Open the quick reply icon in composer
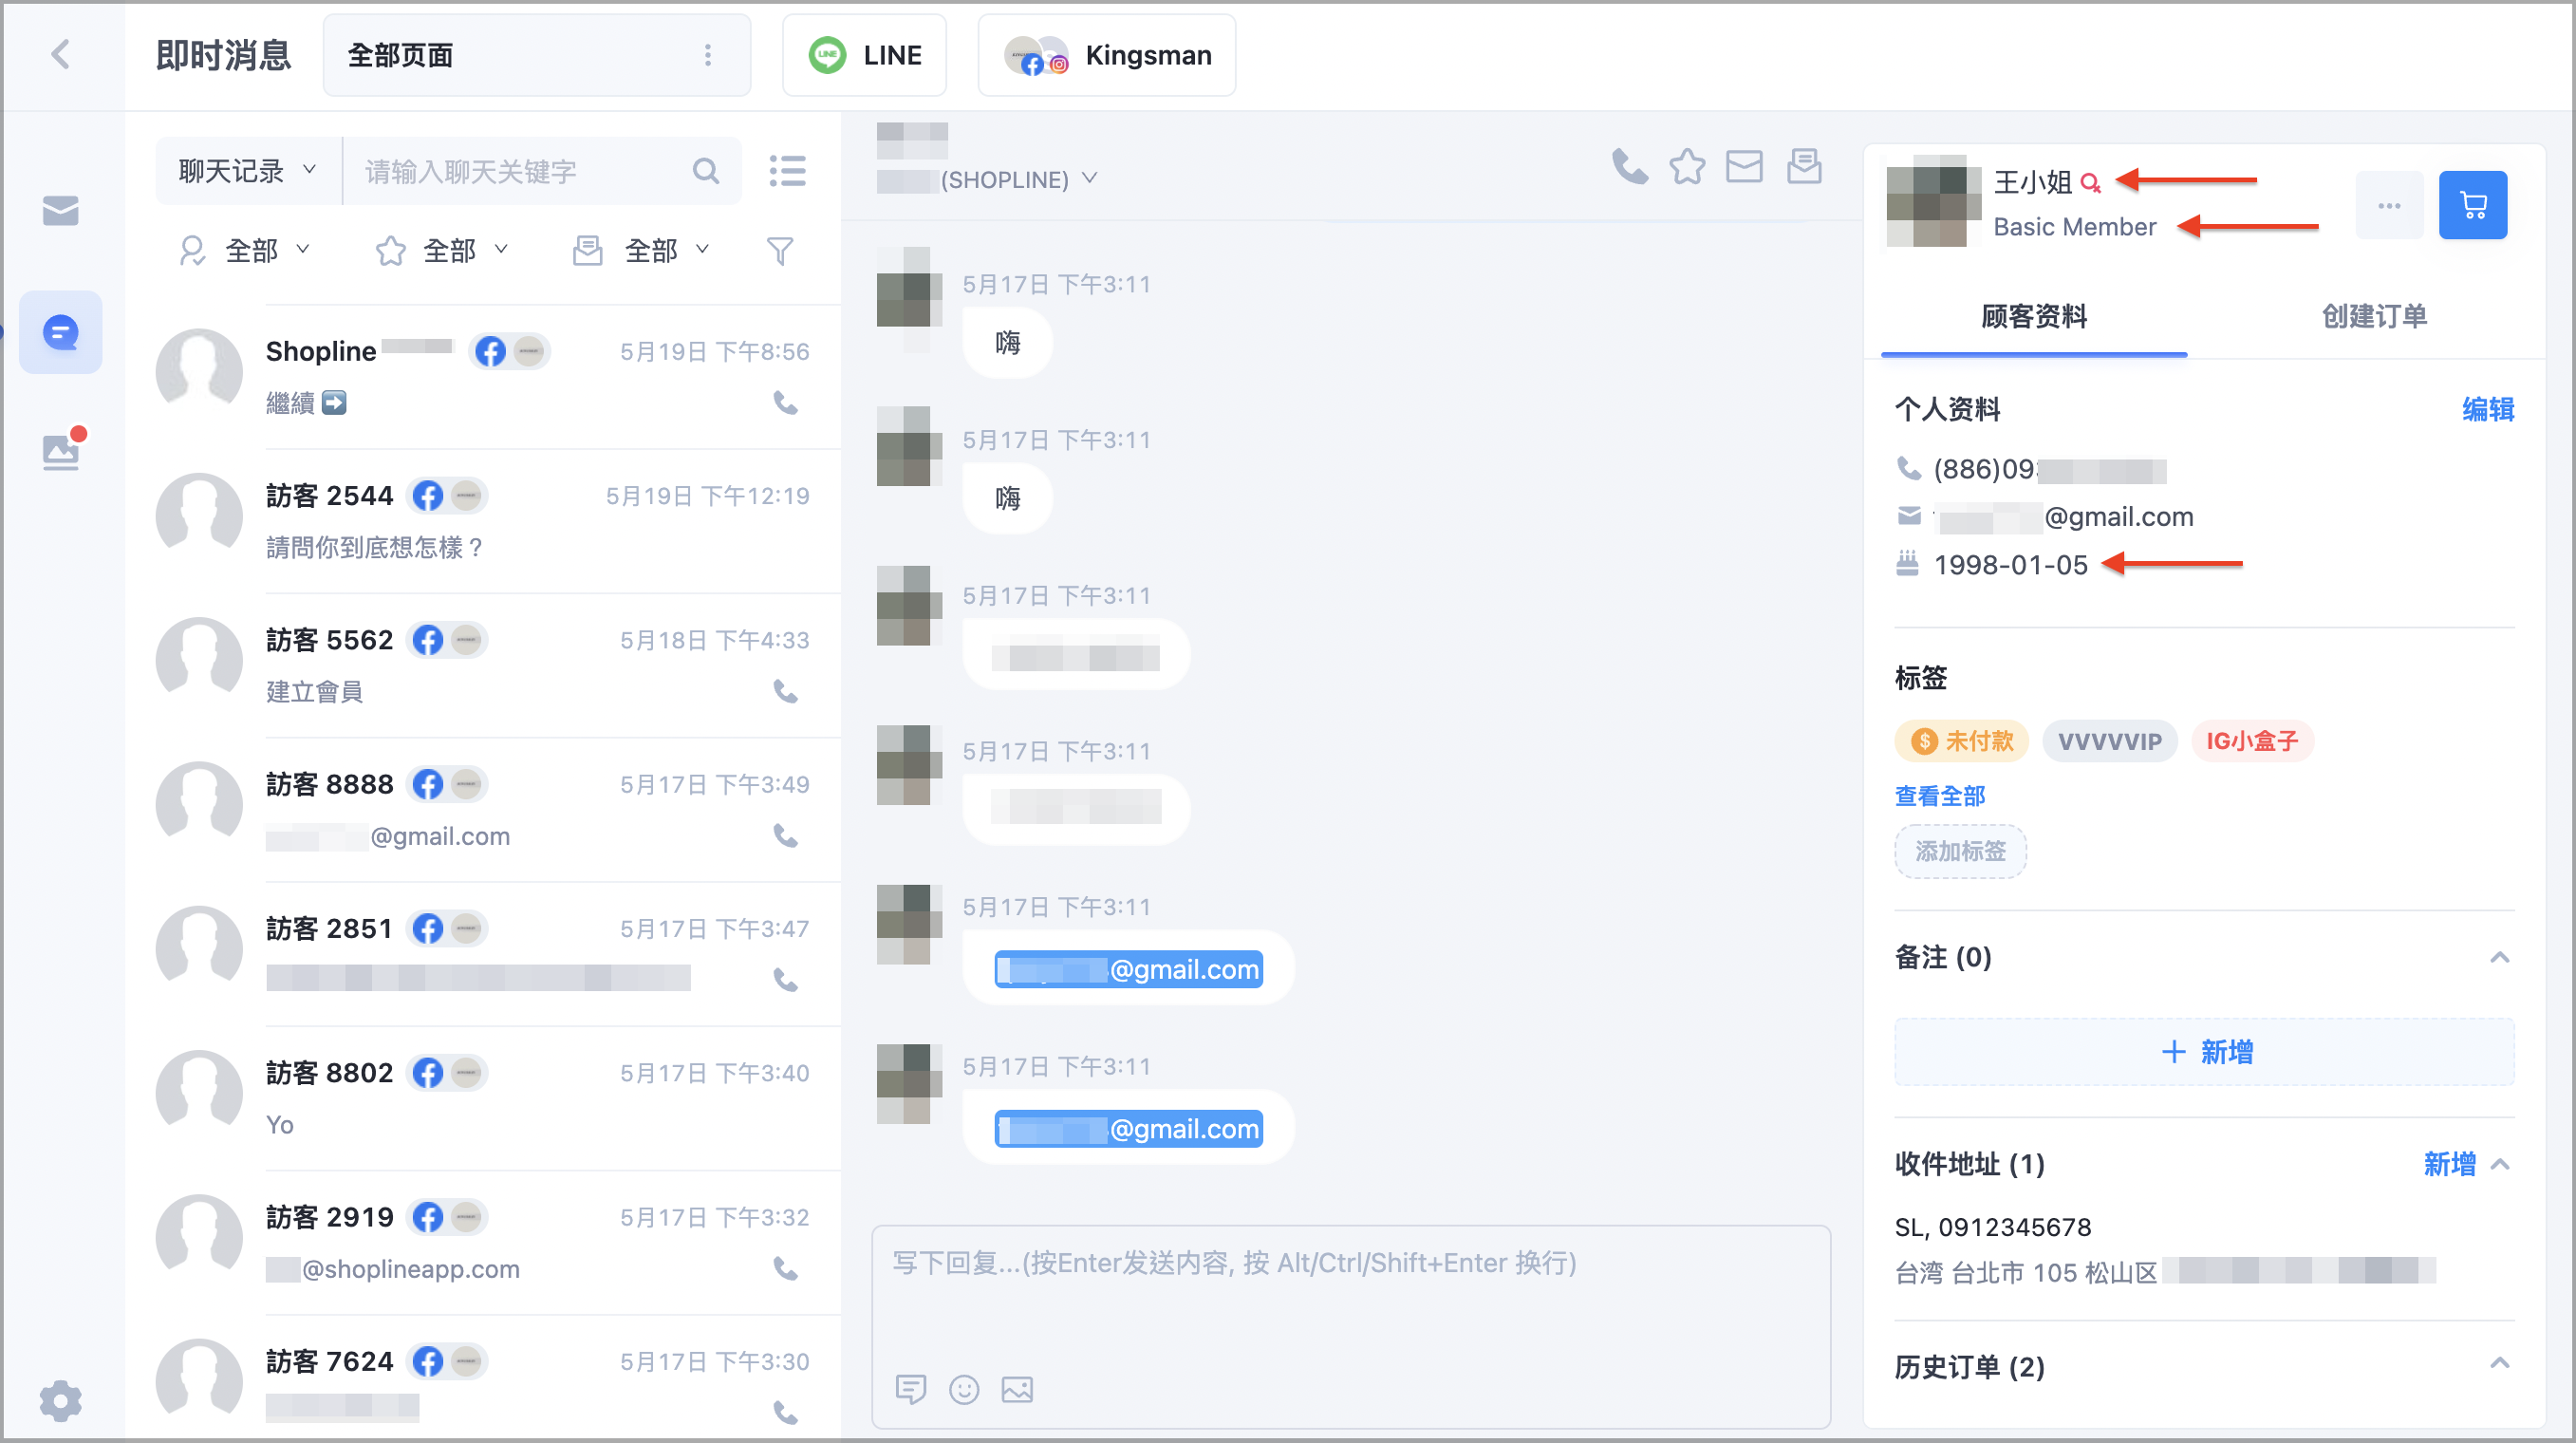Viewport: 2576px width, 1443px height. click(x=911, y=1389)
